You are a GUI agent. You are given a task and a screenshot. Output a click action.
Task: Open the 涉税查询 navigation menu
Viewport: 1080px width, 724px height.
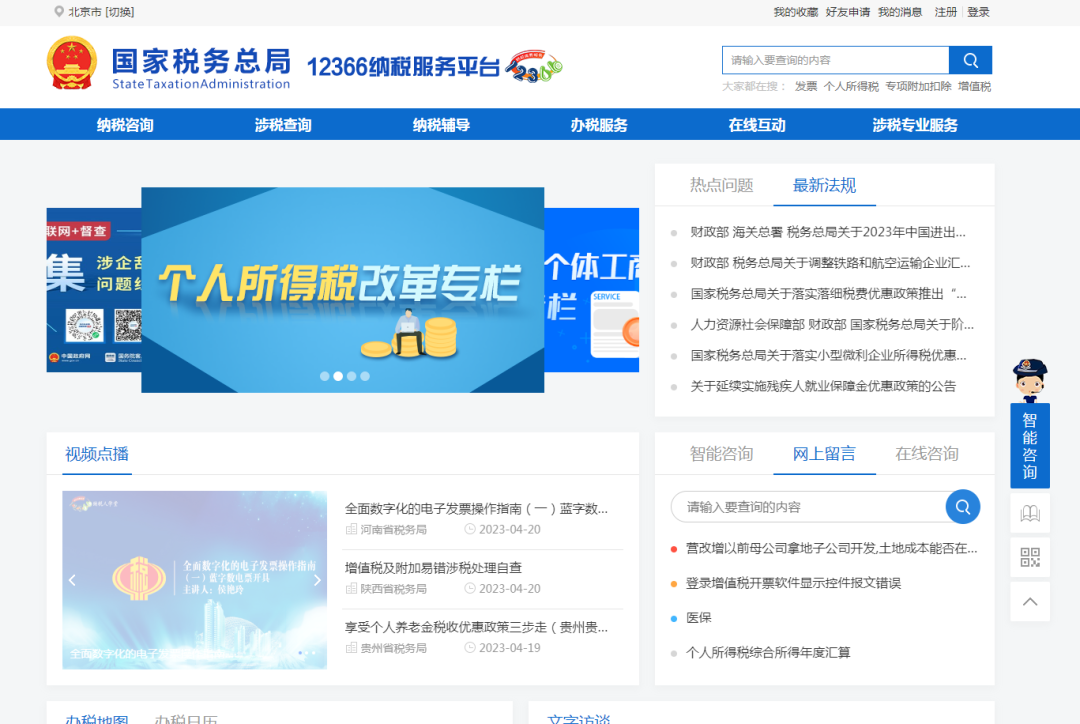tap(283, 125)
